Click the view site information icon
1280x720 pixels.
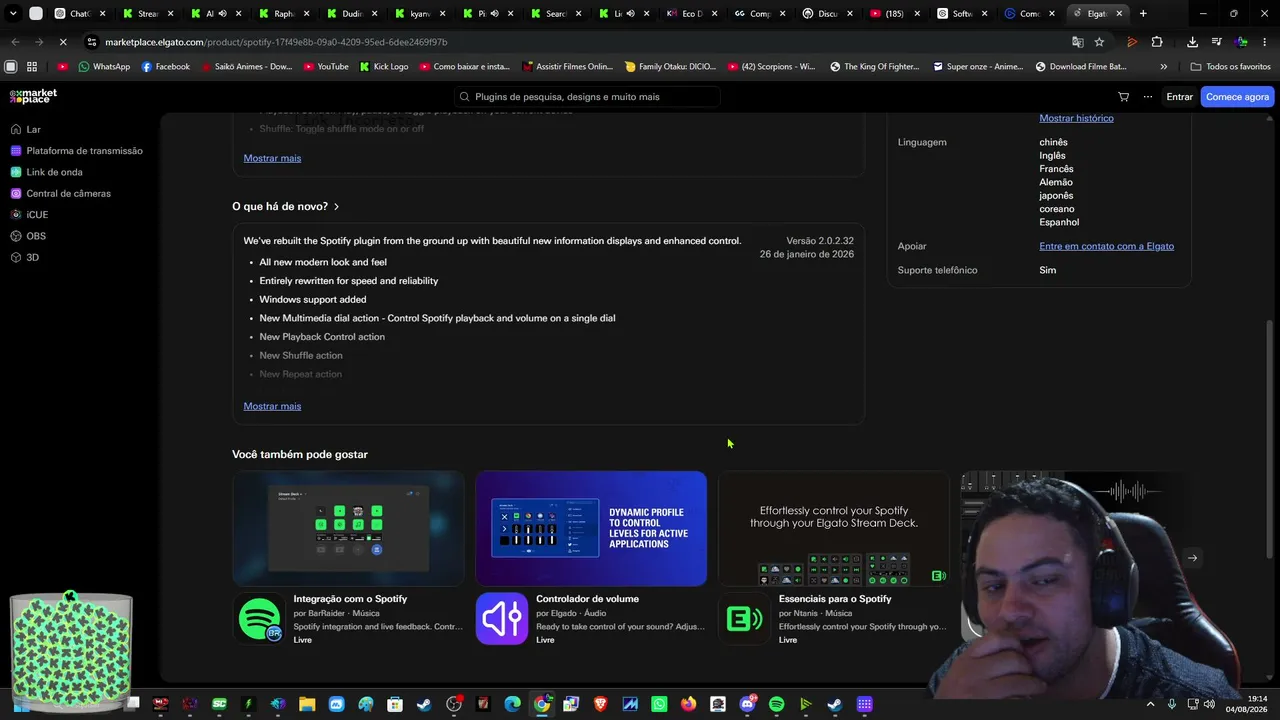tap(92, 42)
